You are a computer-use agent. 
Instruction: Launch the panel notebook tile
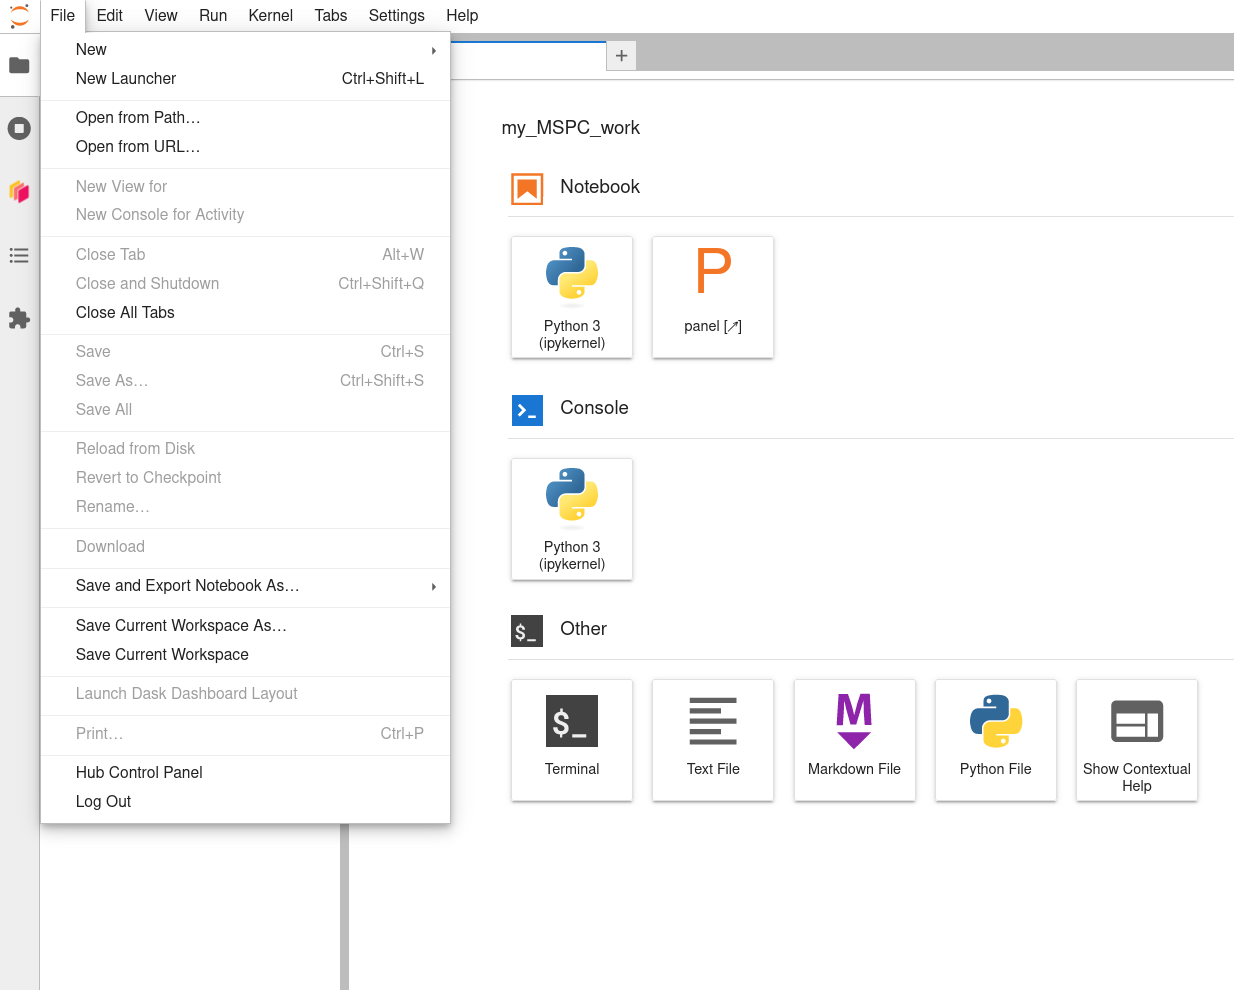point(713,297)
